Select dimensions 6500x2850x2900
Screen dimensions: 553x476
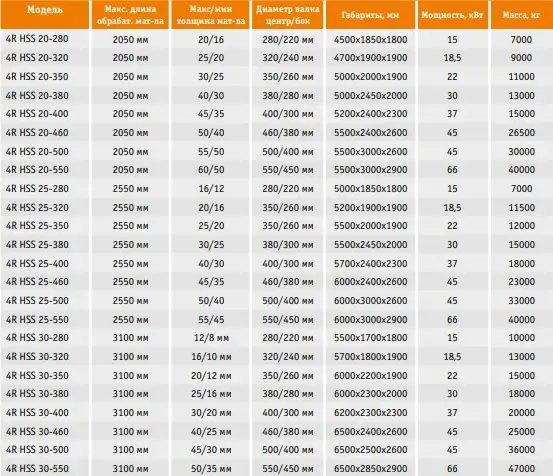370,469
